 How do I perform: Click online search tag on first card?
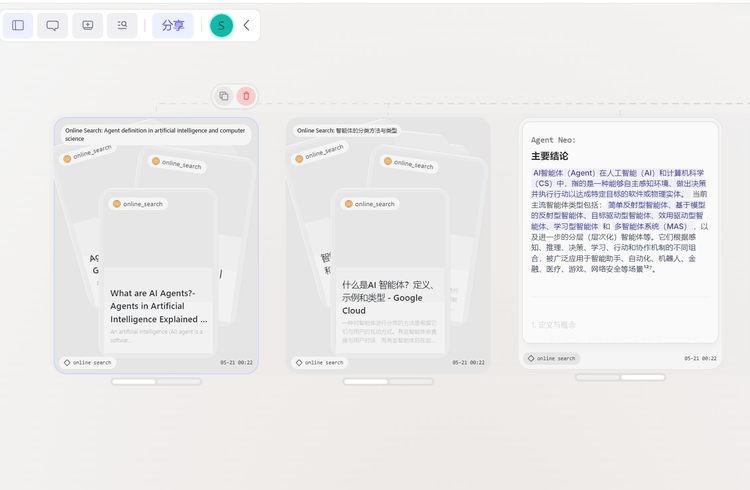[88, 363]
